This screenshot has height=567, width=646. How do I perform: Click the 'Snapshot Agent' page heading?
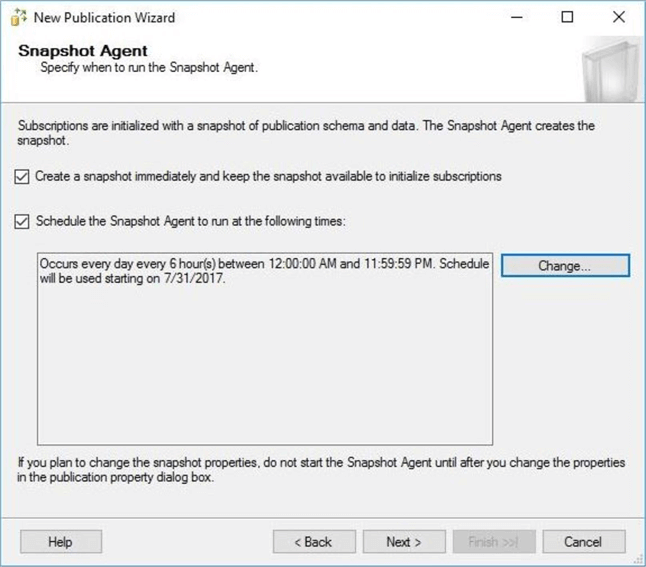click(x=83, y=51)
